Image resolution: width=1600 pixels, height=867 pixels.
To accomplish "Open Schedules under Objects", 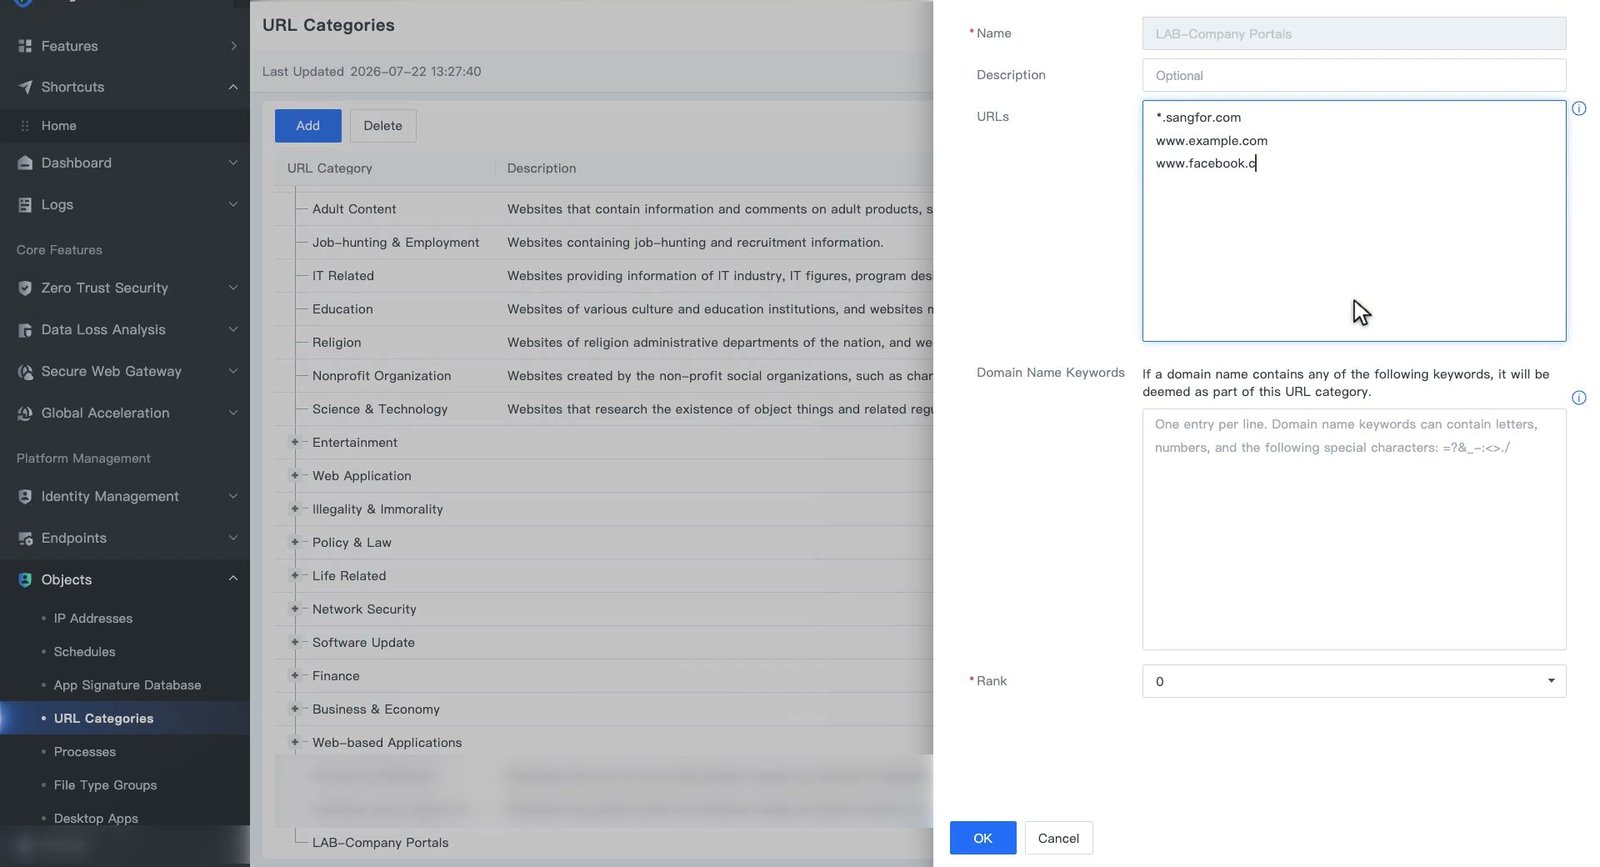I will 84,652.
